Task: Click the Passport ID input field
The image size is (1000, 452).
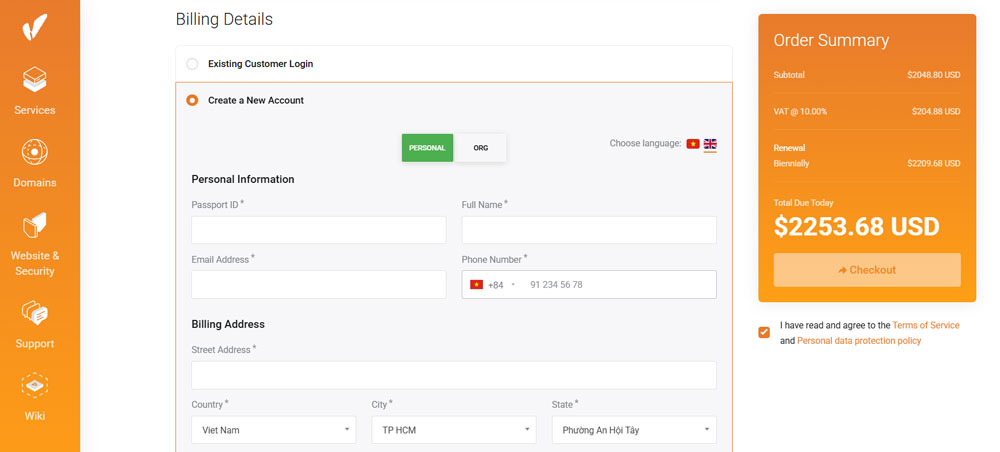Action: (x=319, y=230)
